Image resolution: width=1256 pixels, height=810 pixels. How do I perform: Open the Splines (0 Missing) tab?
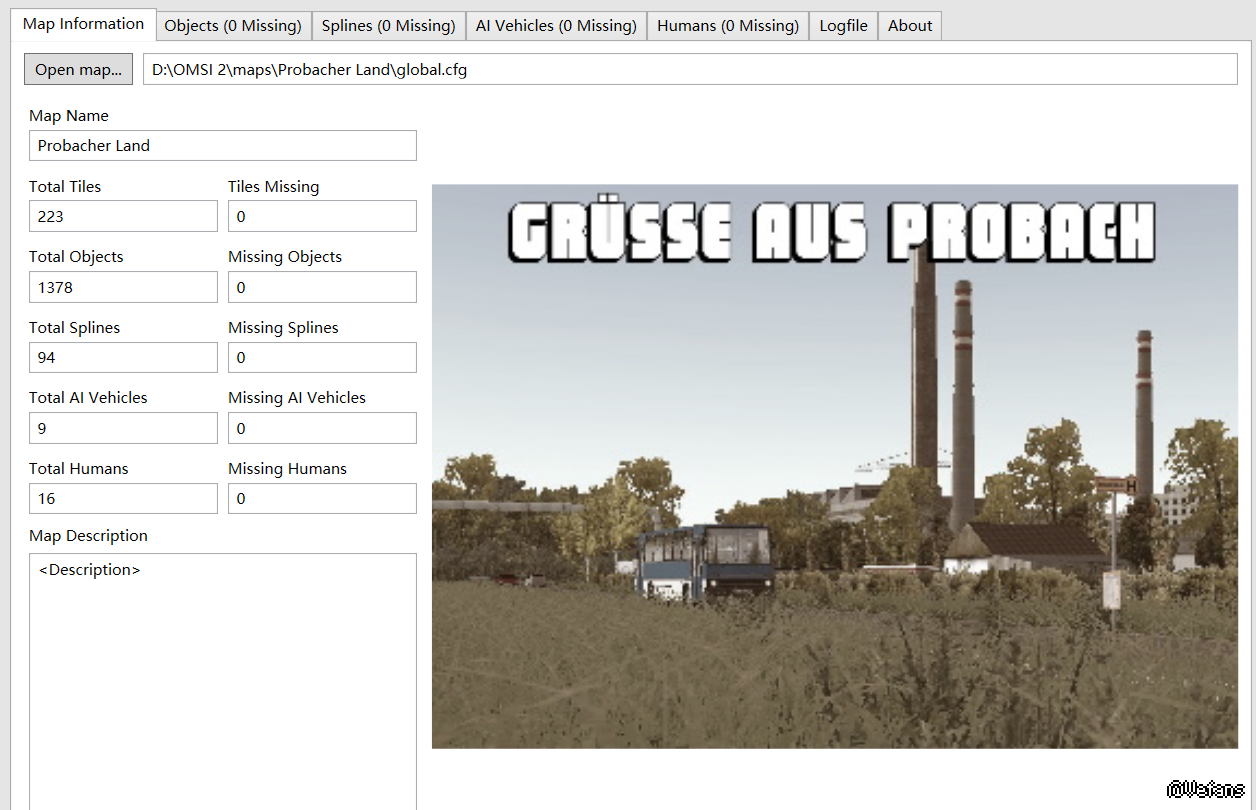point(388,26)
